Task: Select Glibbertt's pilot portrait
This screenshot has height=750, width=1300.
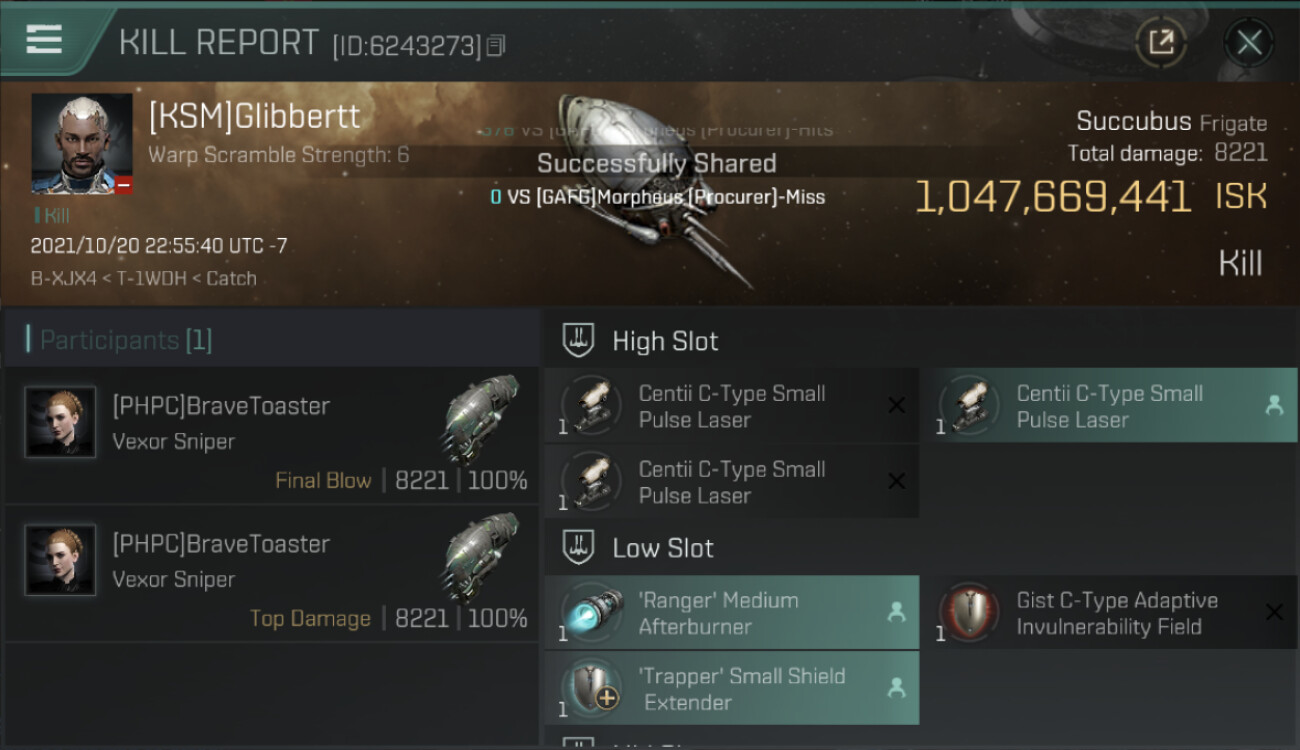Action: pos(82,144)
